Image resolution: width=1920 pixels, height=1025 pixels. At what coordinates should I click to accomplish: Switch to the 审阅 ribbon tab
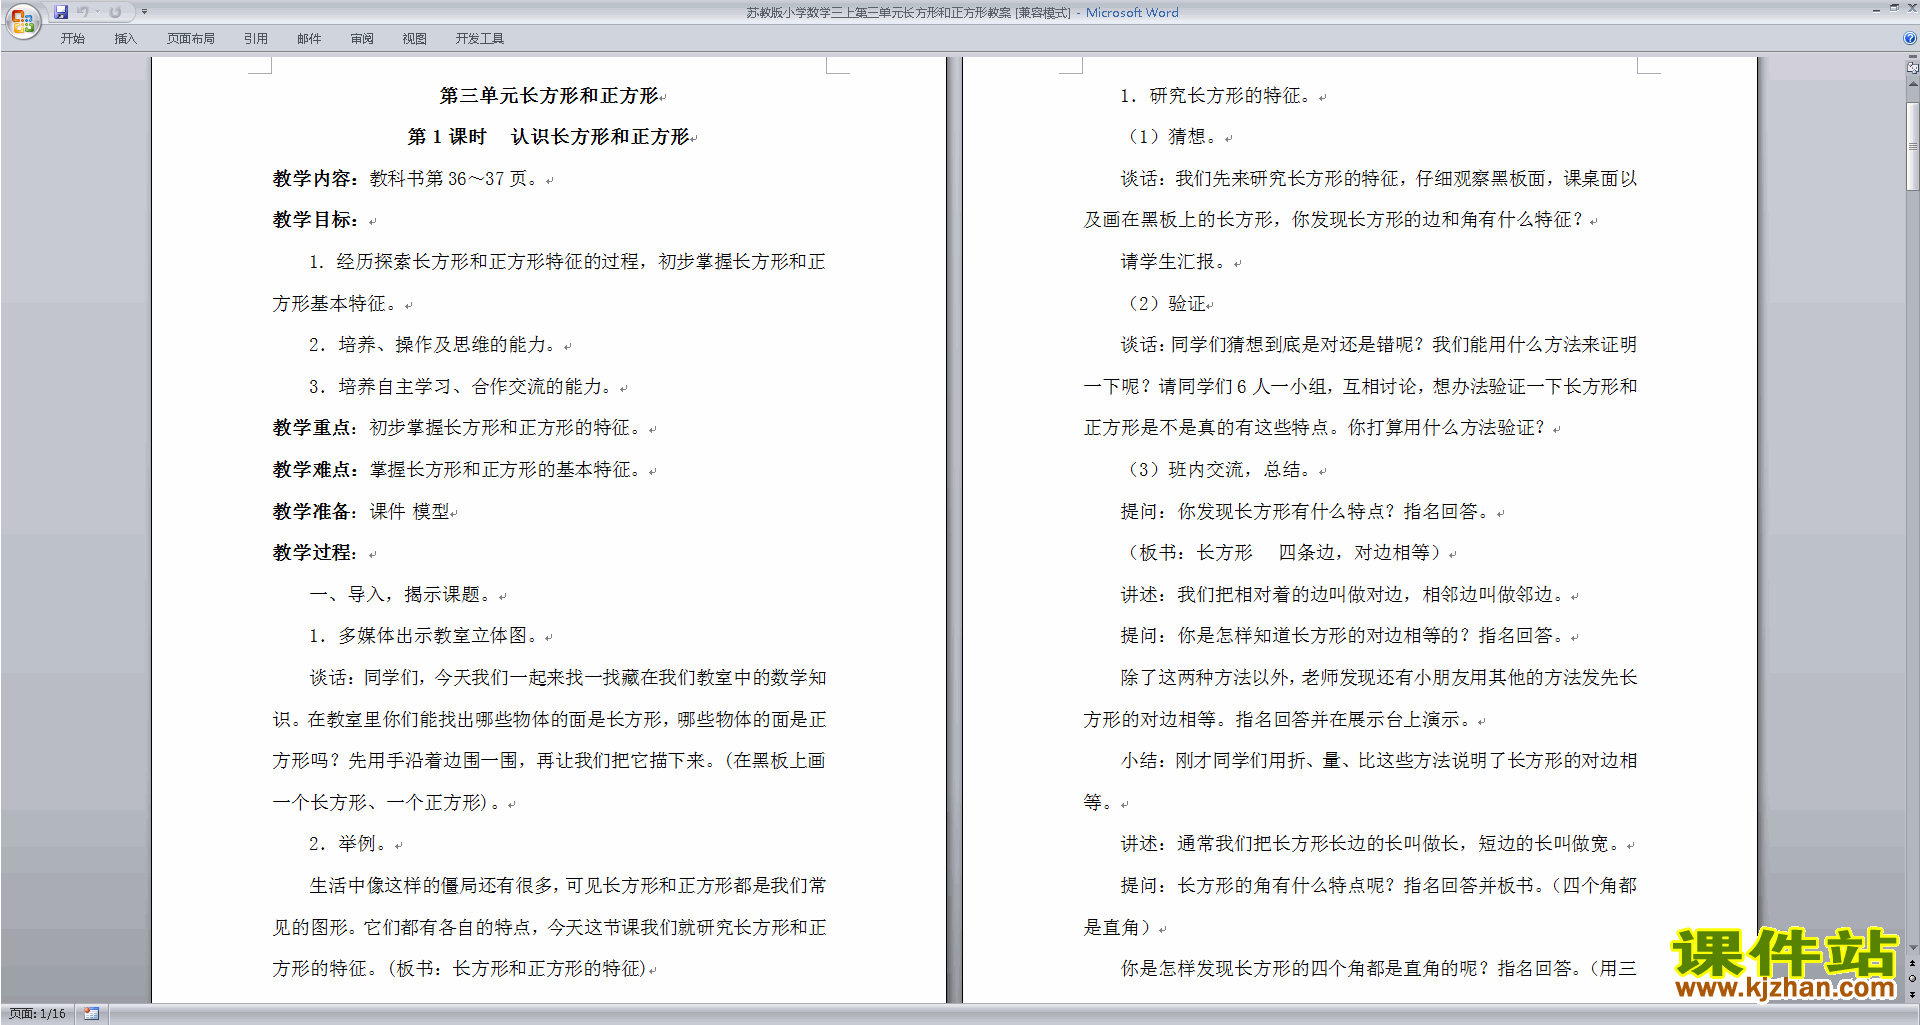(x=362, y=38)
